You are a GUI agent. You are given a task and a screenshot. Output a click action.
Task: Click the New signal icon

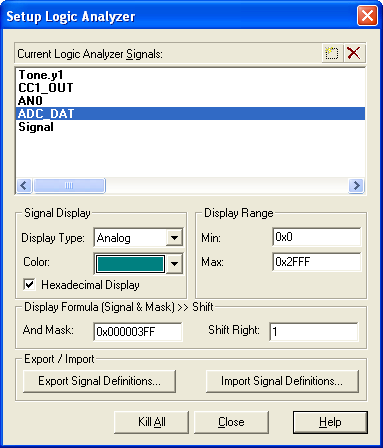[332, 53]
